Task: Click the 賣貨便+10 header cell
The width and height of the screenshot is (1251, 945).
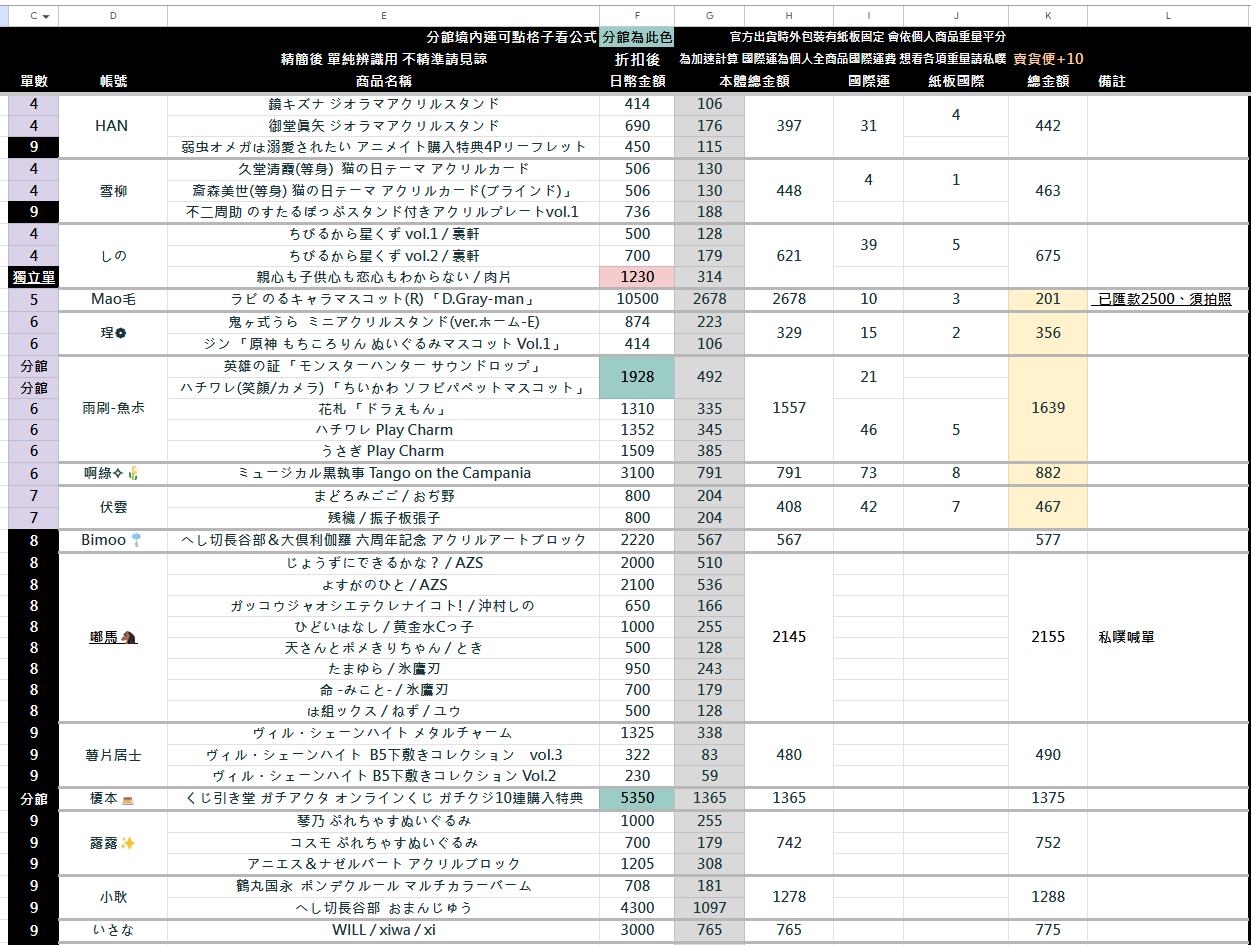Action: [1048, 59]
